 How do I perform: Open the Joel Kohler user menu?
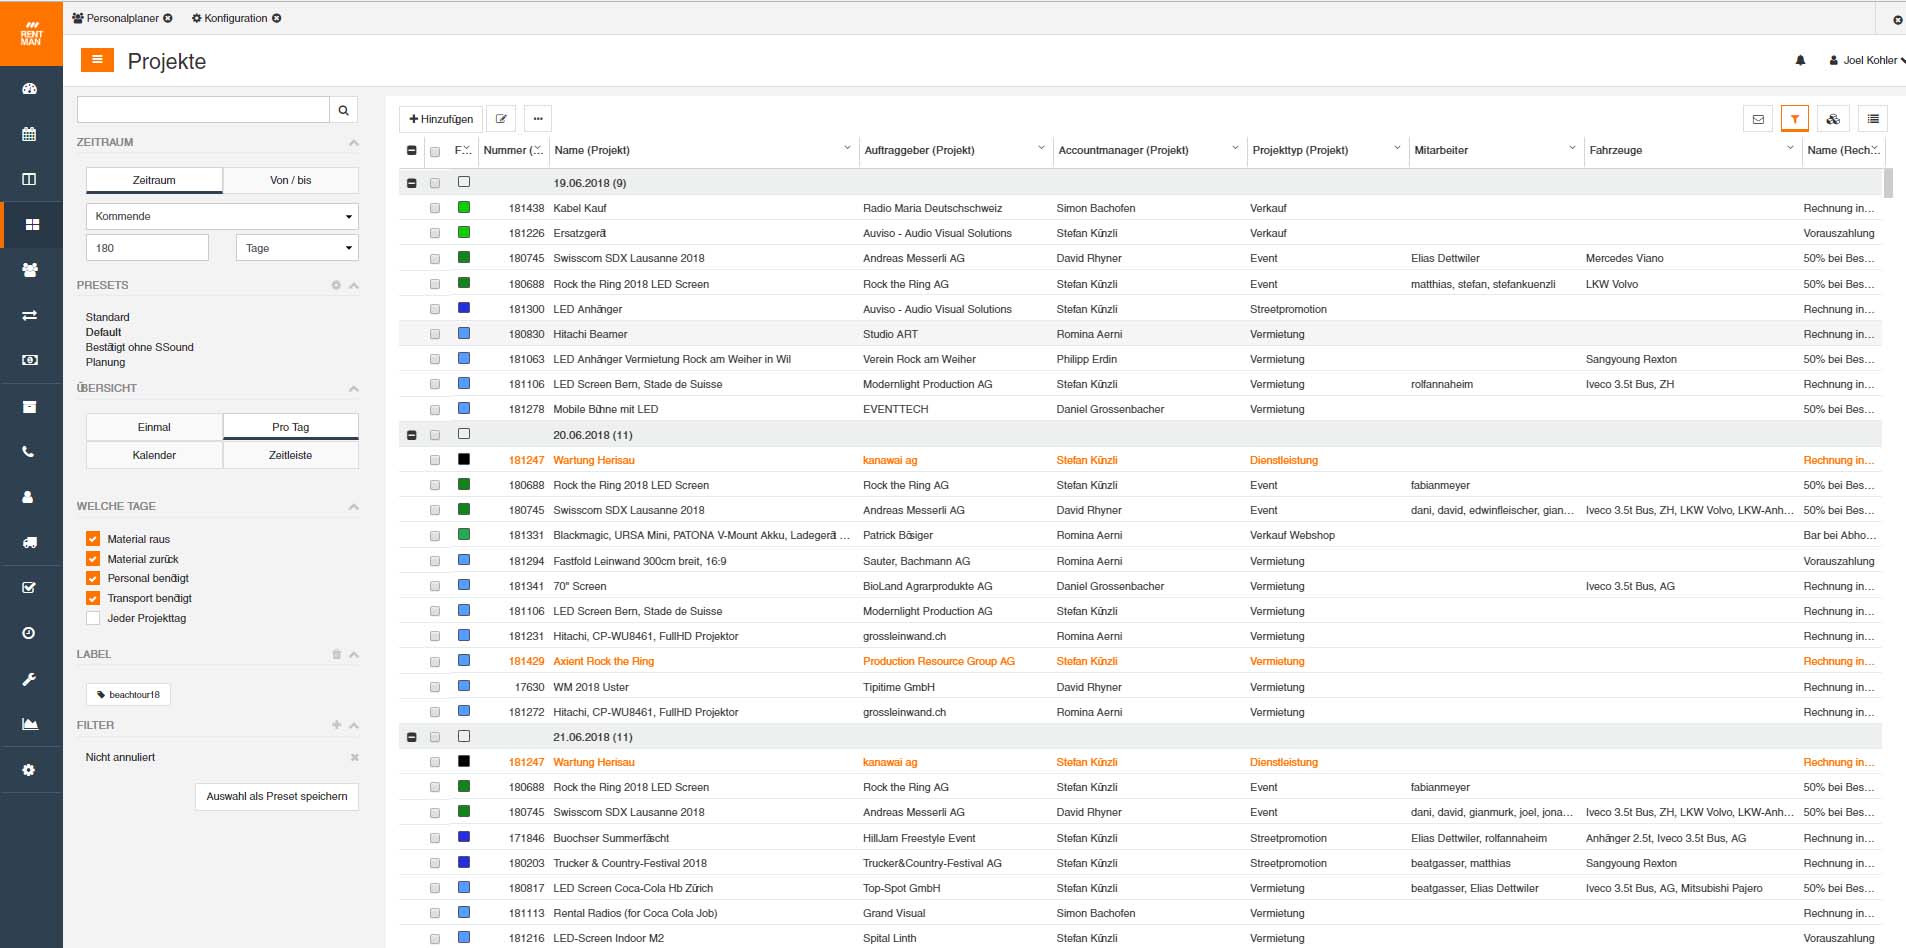[x=1866, y=60]
